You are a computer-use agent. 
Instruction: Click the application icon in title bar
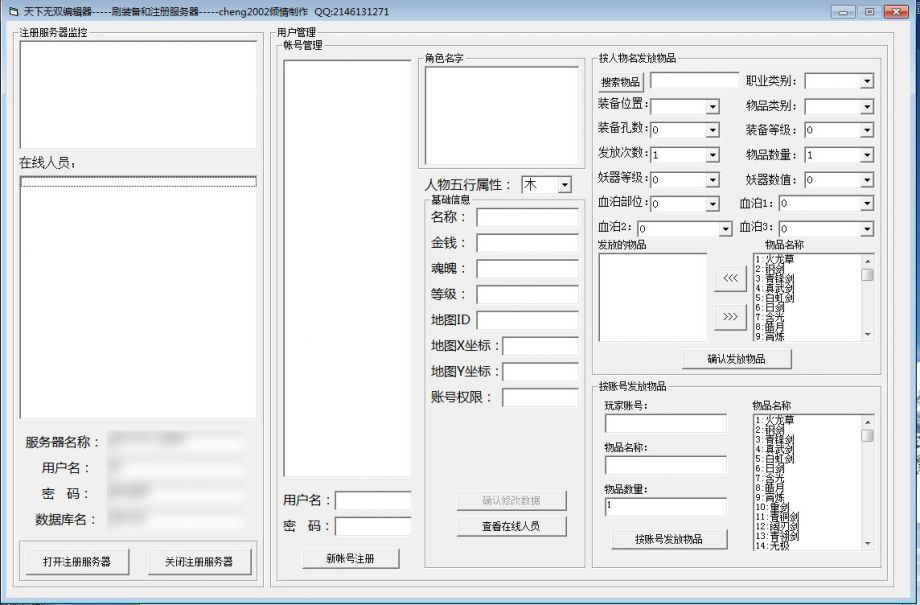12,12
